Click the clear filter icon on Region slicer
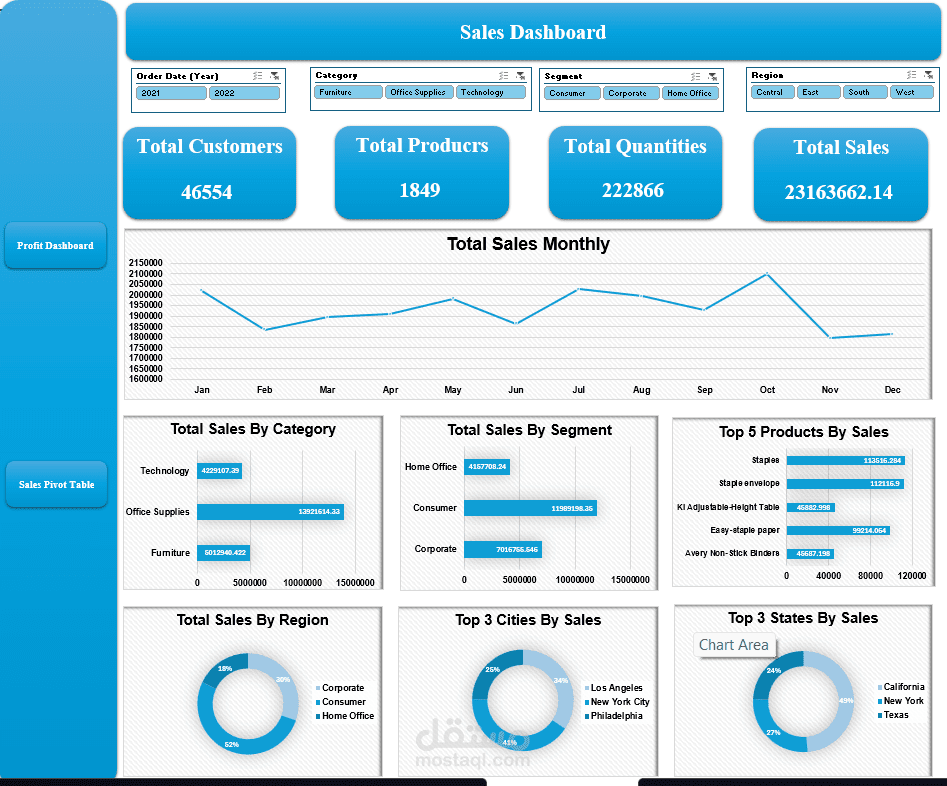The image size is (947, 786). tap(927, 74)
